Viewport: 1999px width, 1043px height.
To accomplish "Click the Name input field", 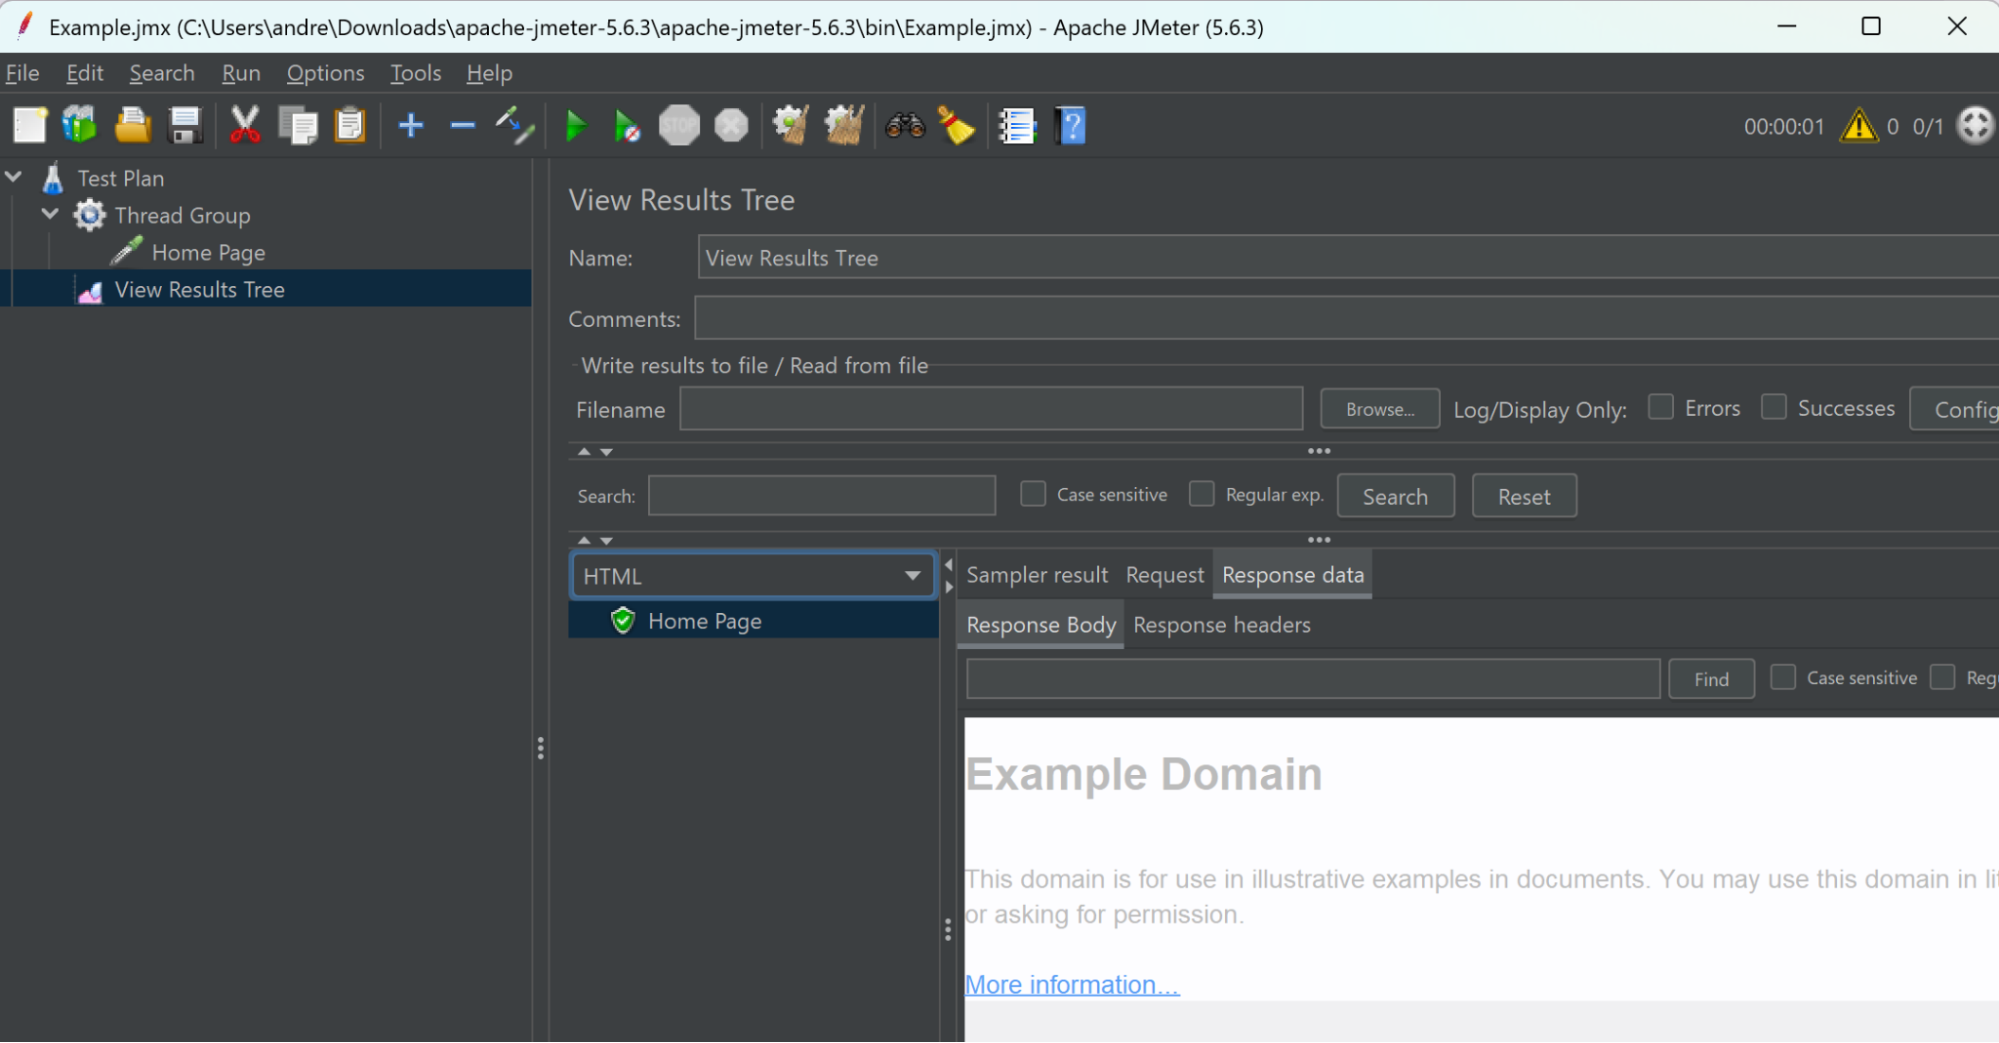I will pyautogui.click(x=1348, y=257).
